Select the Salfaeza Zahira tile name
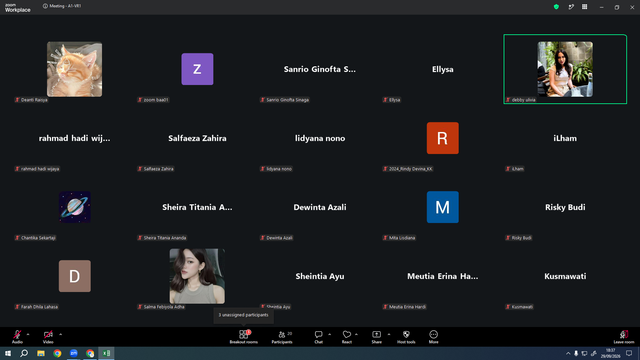 coord(197,138)
